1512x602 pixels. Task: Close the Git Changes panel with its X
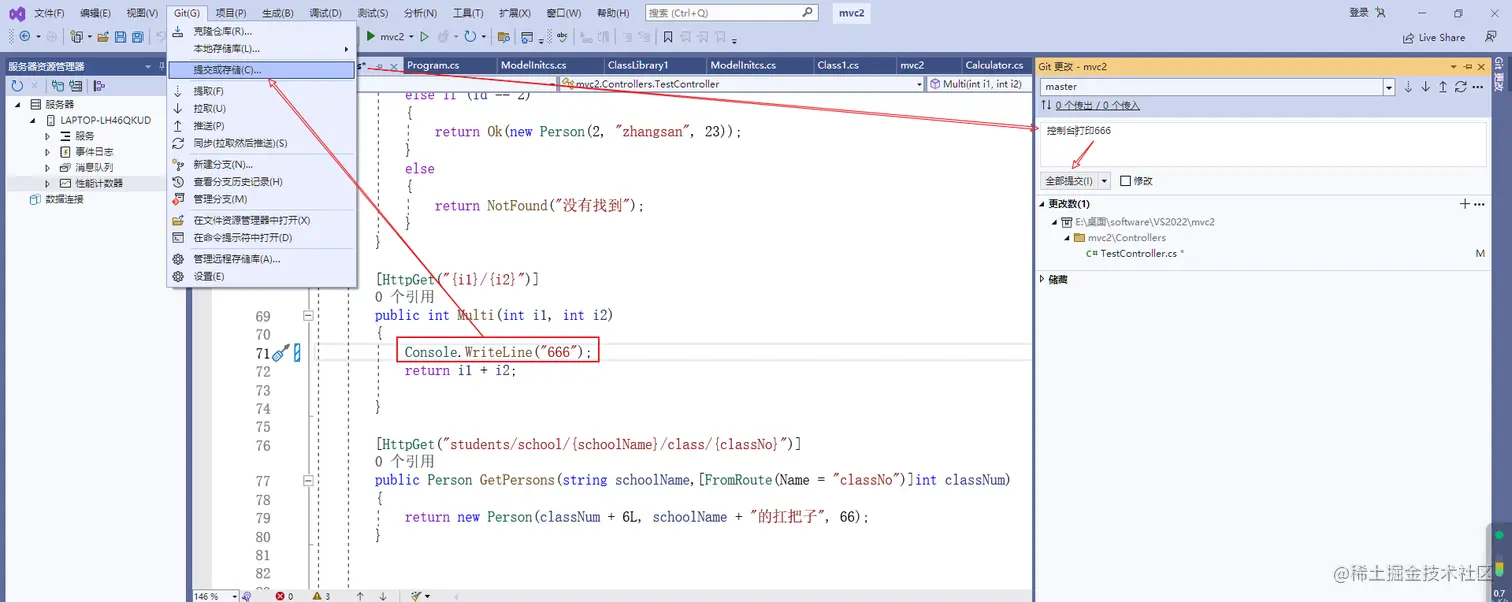pyautogui.click(x=1482, y=66)
